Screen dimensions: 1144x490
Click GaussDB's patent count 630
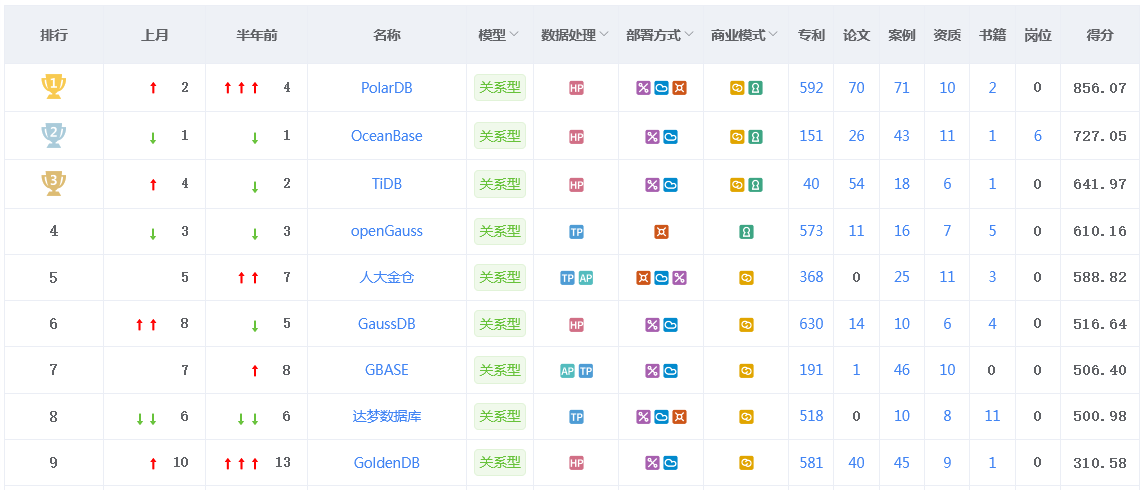pos(811,324)
